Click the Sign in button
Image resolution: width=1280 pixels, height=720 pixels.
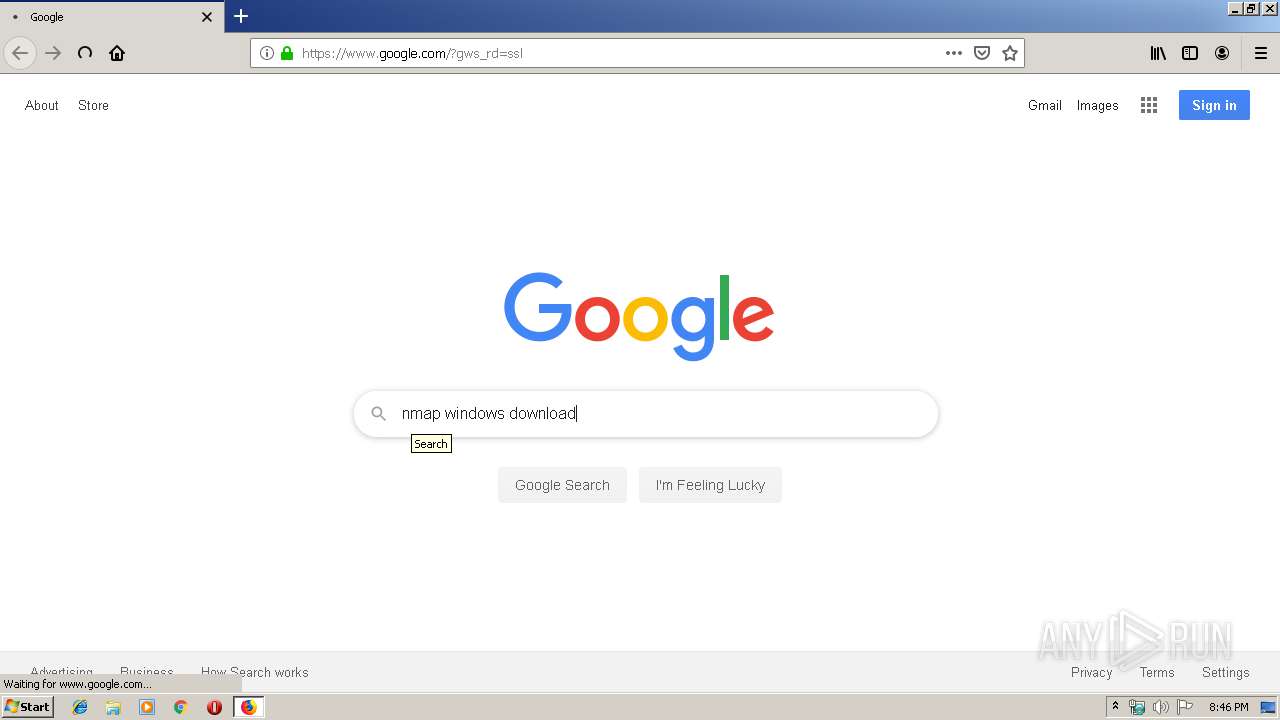(x=1214, y=105)
